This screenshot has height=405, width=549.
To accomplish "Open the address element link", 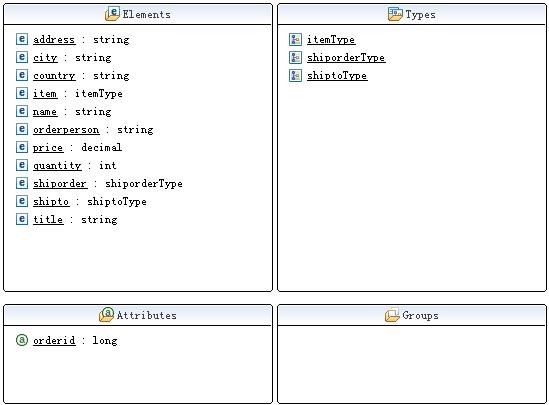I will [x=54, y=40].
